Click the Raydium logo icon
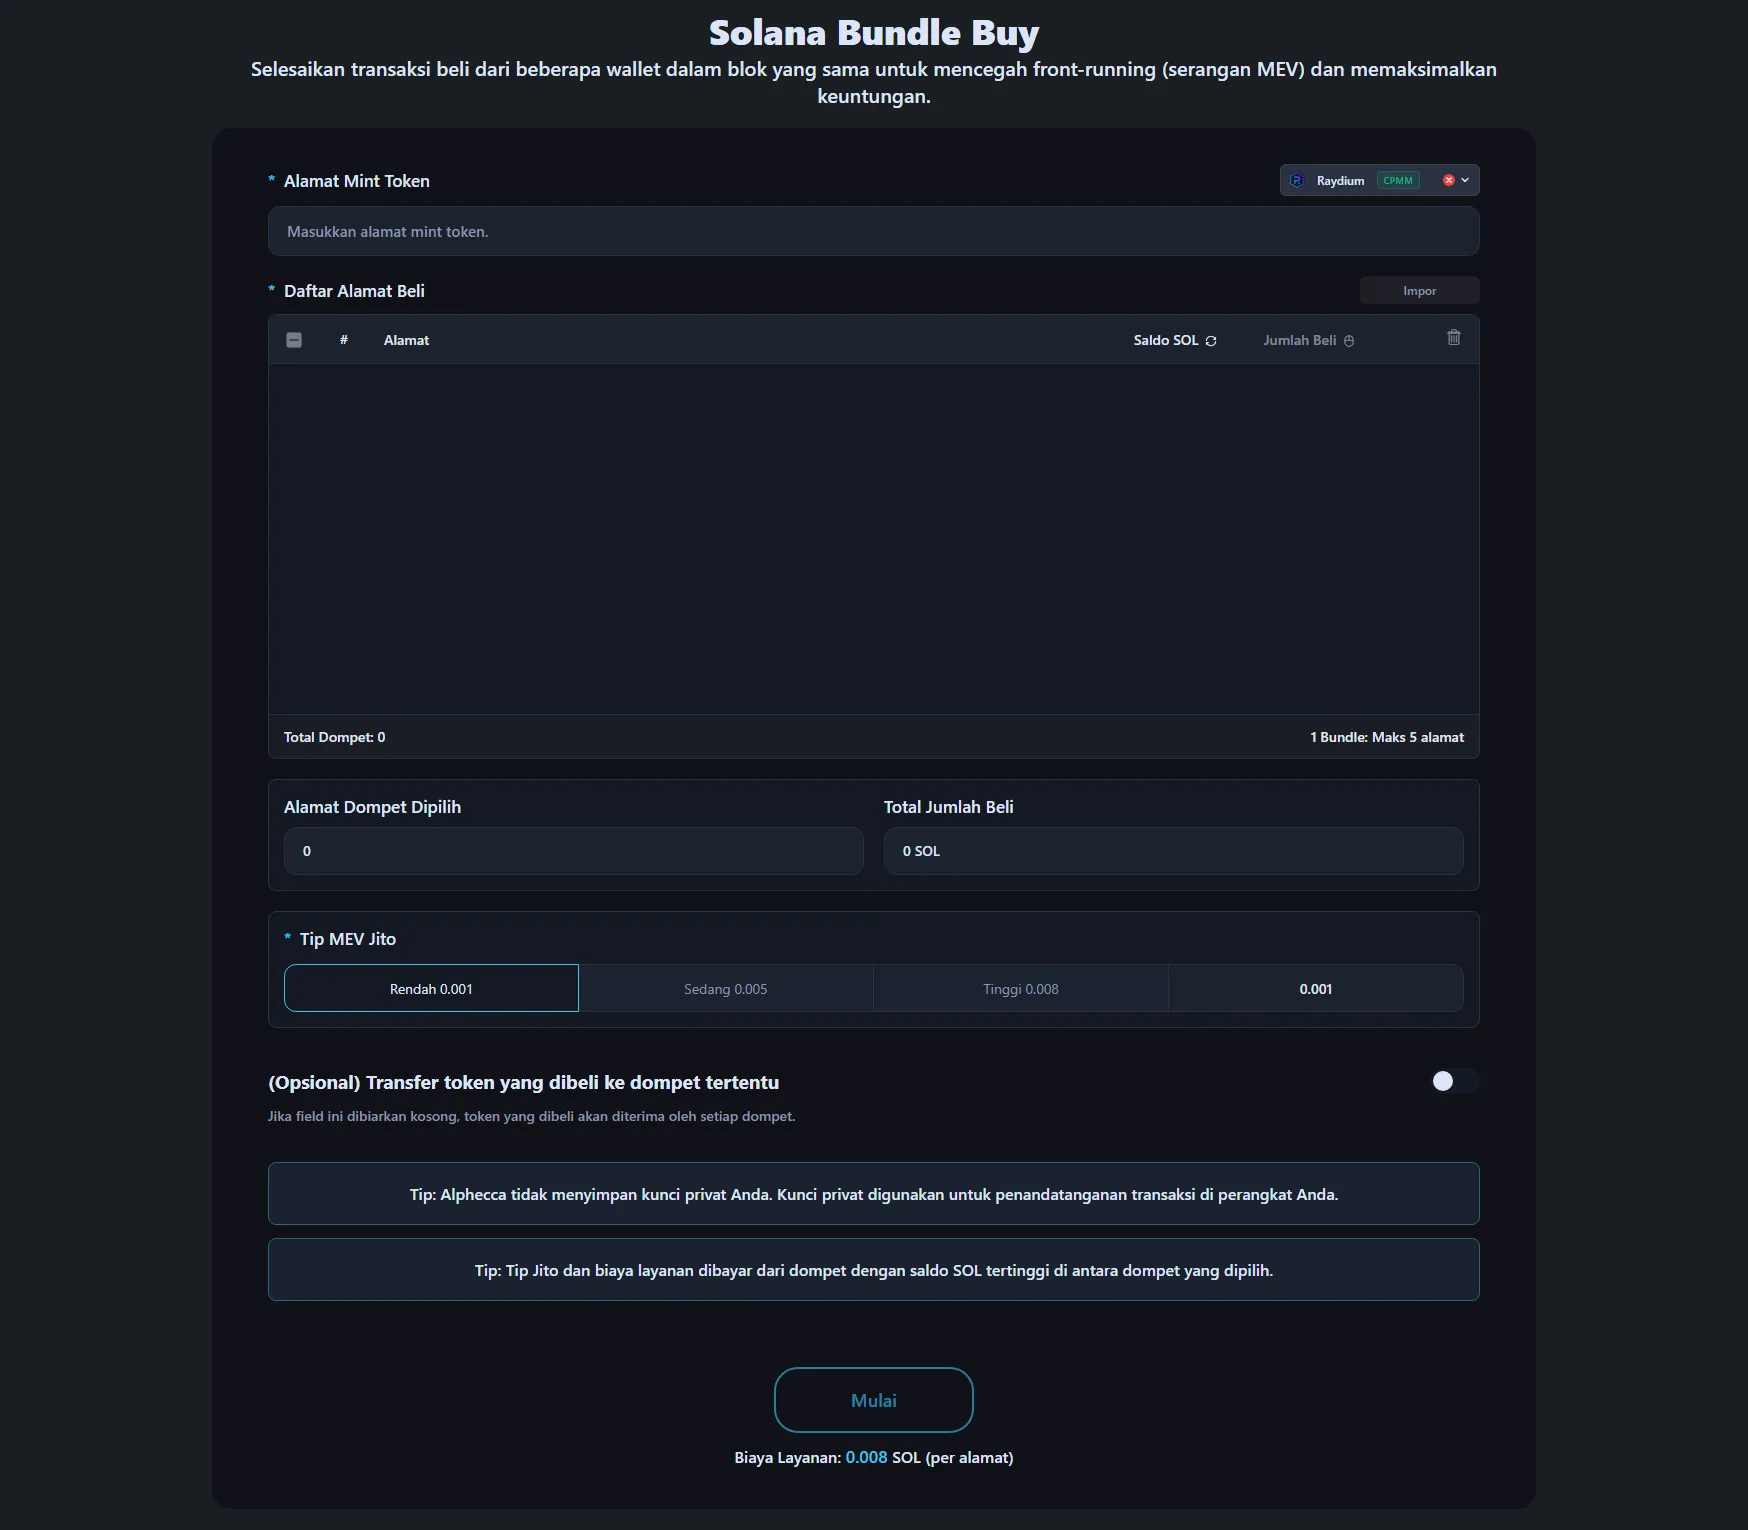The image size is (1748, 1530). (x=1297, y=181)
